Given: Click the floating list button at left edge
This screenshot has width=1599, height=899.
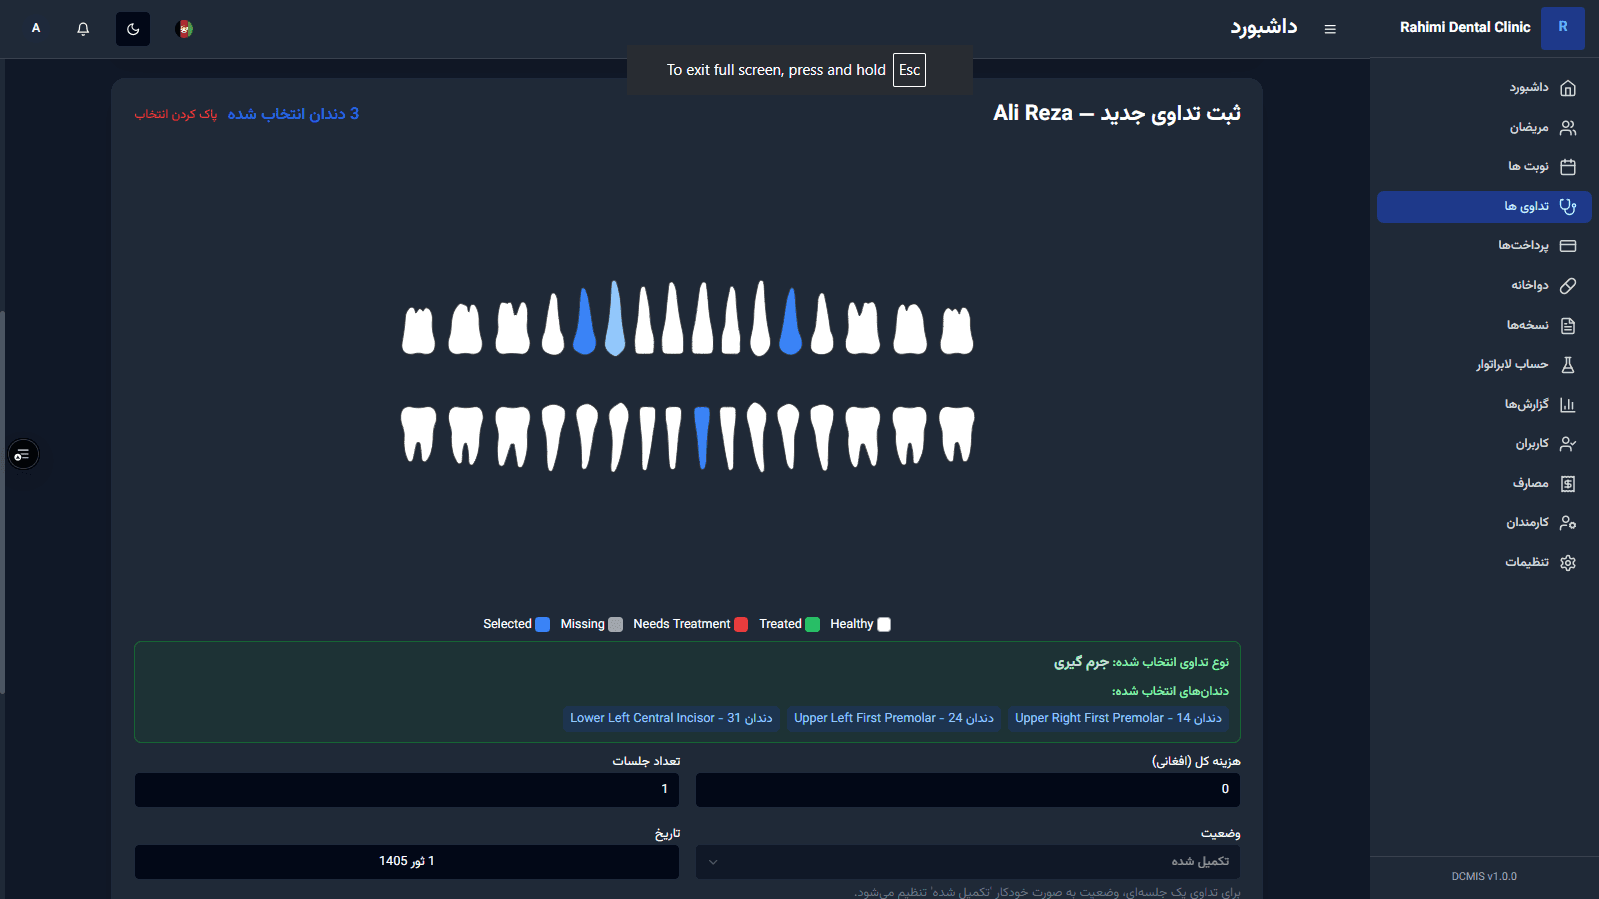Looking at the screenshot, I should [23, 454].
